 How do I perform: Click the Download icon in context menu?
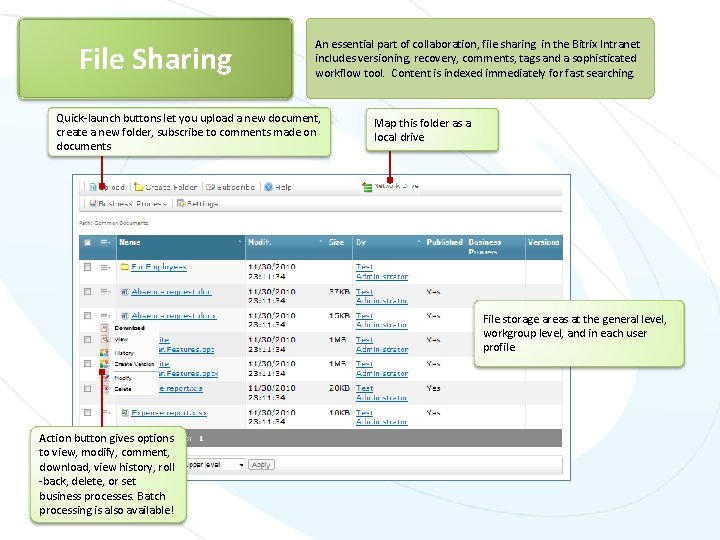(x=104, y=328)
